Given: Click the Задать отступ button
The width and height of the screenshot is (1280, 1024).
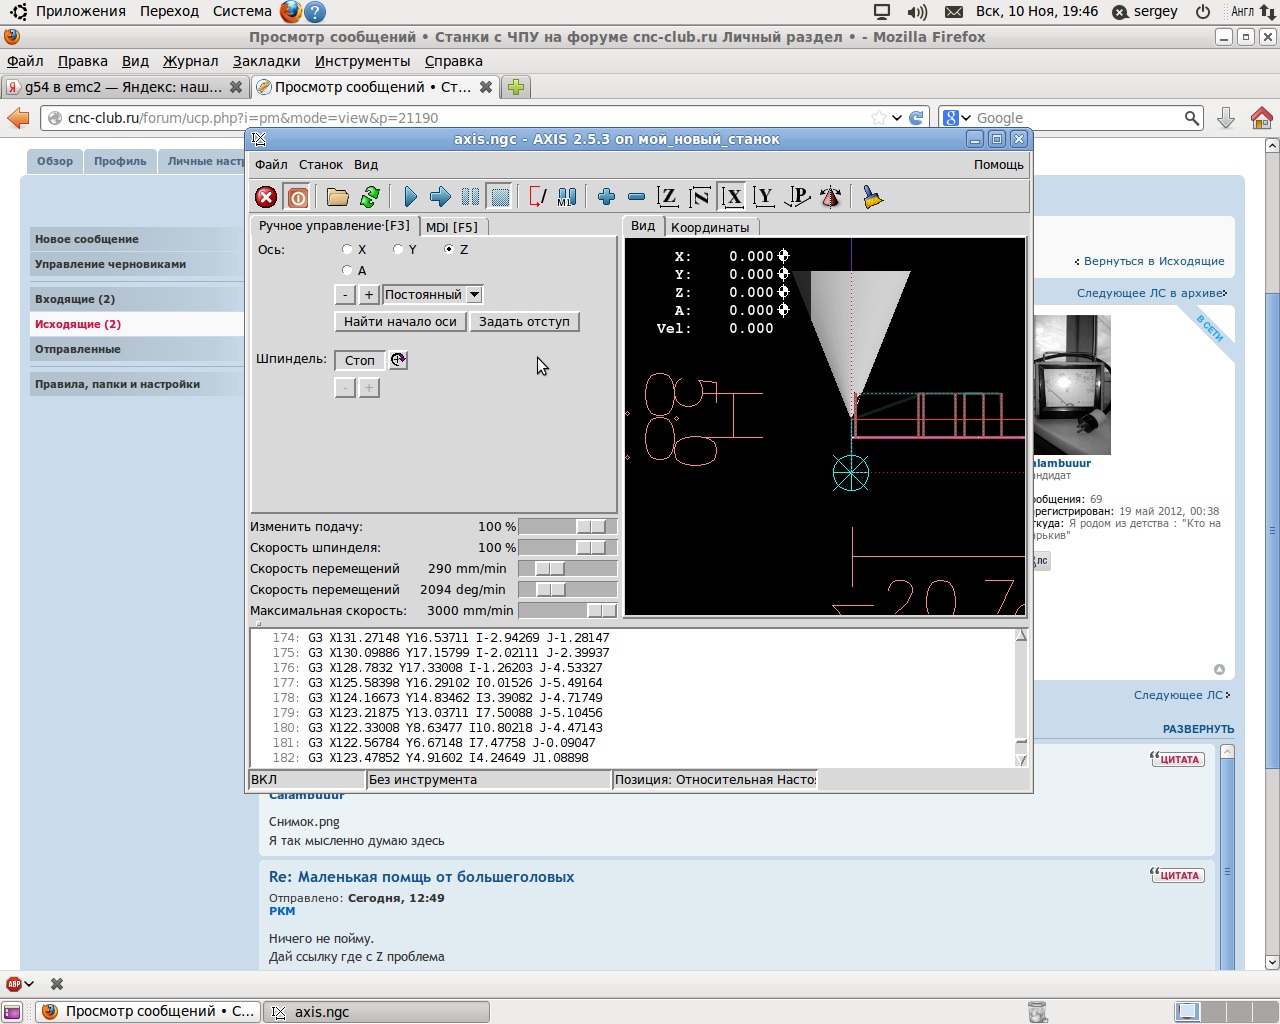Looking at the screenshot, I should pyautogui.click(x=524, y=322).
